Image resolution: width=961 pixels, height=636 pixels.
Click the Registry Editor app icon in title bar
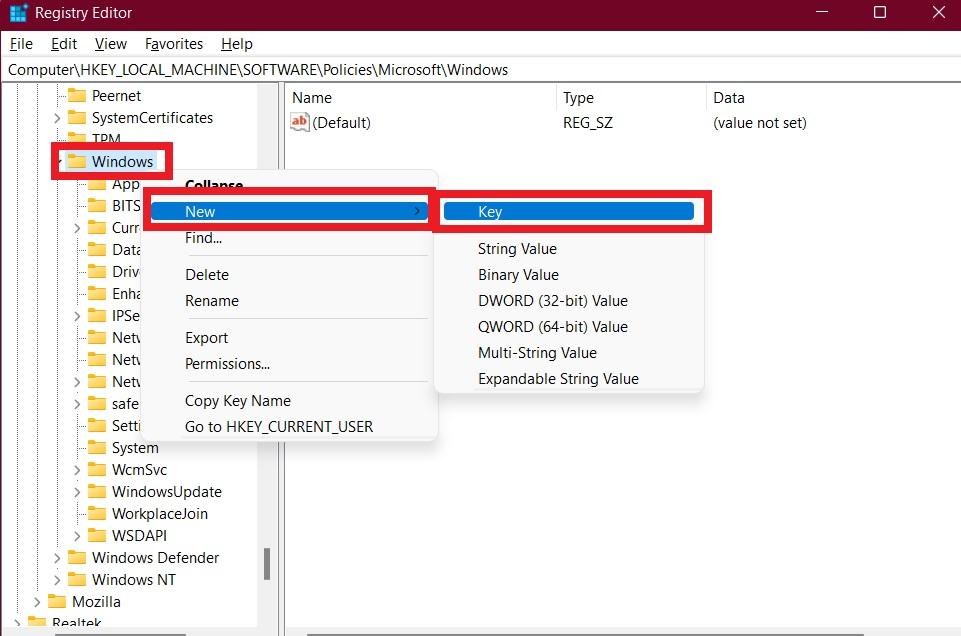[18, 13]
